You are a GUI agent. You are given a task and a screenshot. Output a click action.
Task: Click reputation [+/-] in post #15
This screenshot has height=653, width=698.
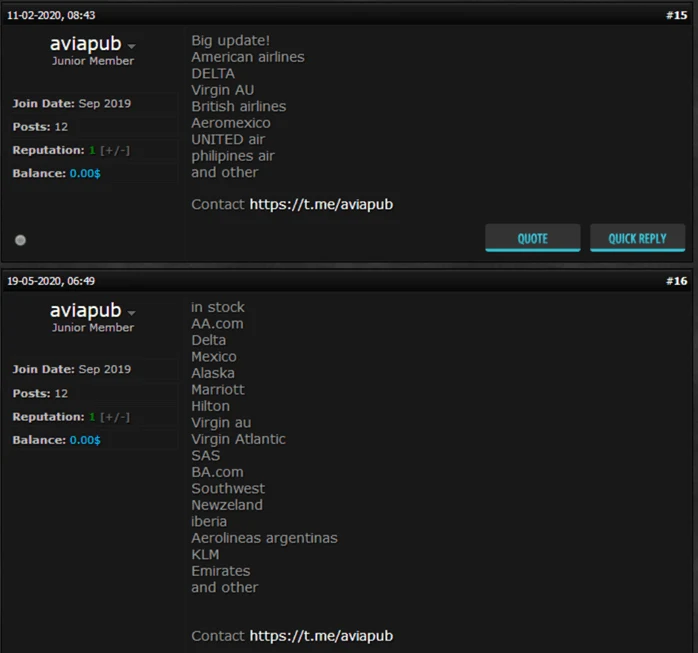click(115, 150)
